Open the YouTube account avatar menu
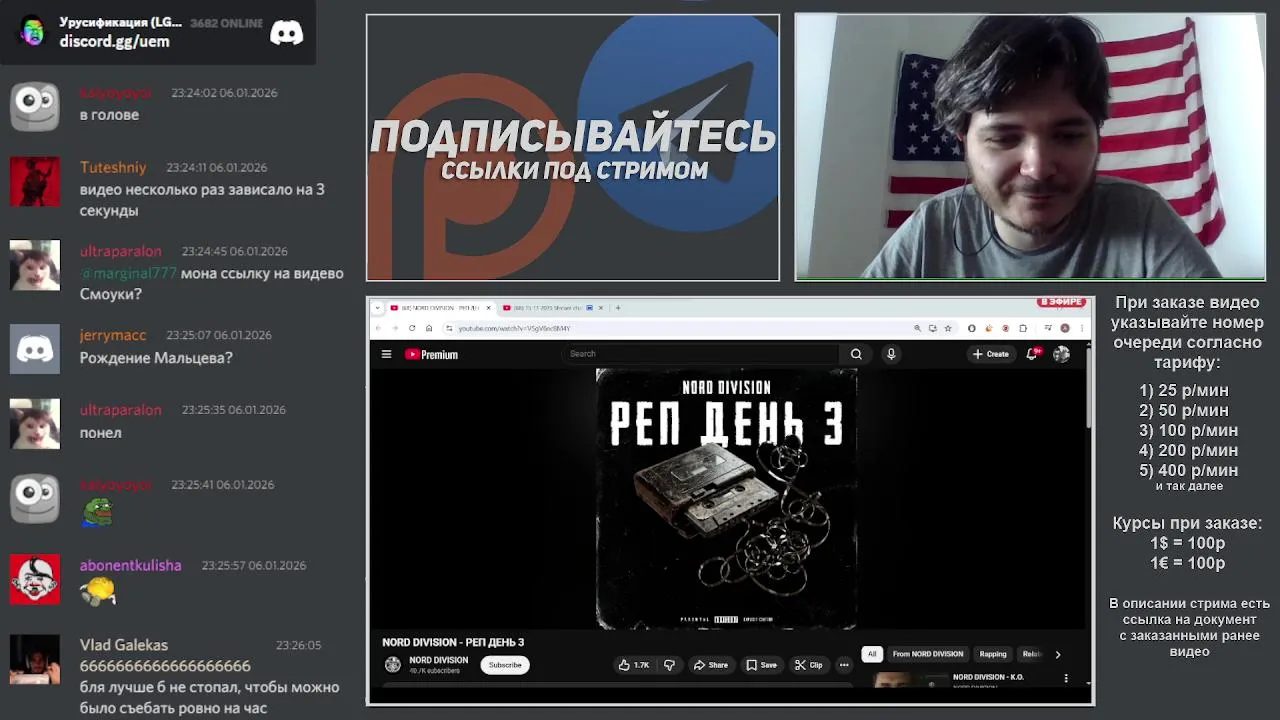 [x=1061, y=354]
